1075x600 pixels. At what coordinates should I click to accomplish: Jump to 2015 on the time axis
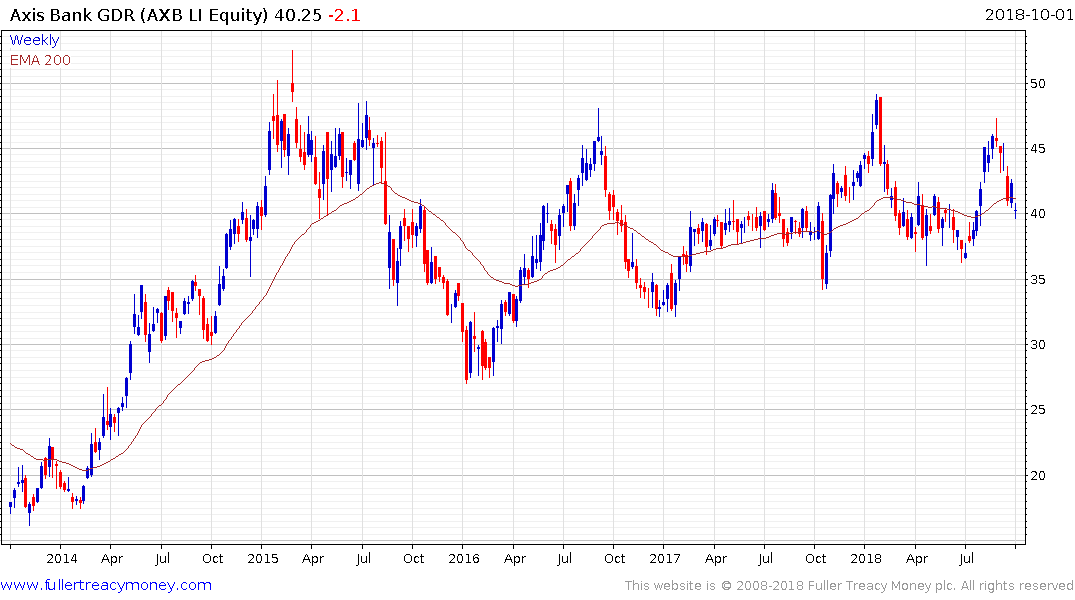[x=262, y=559]
